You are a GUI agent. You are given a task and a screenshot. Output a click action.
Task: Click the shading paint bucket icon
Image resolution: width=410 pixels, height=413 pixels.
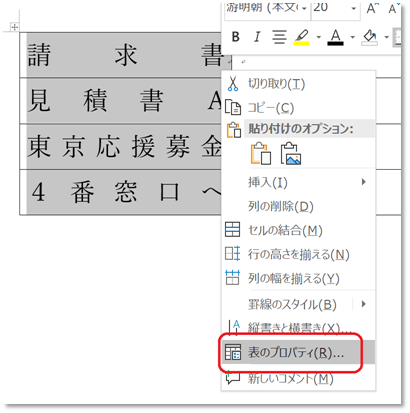point(370,37)
